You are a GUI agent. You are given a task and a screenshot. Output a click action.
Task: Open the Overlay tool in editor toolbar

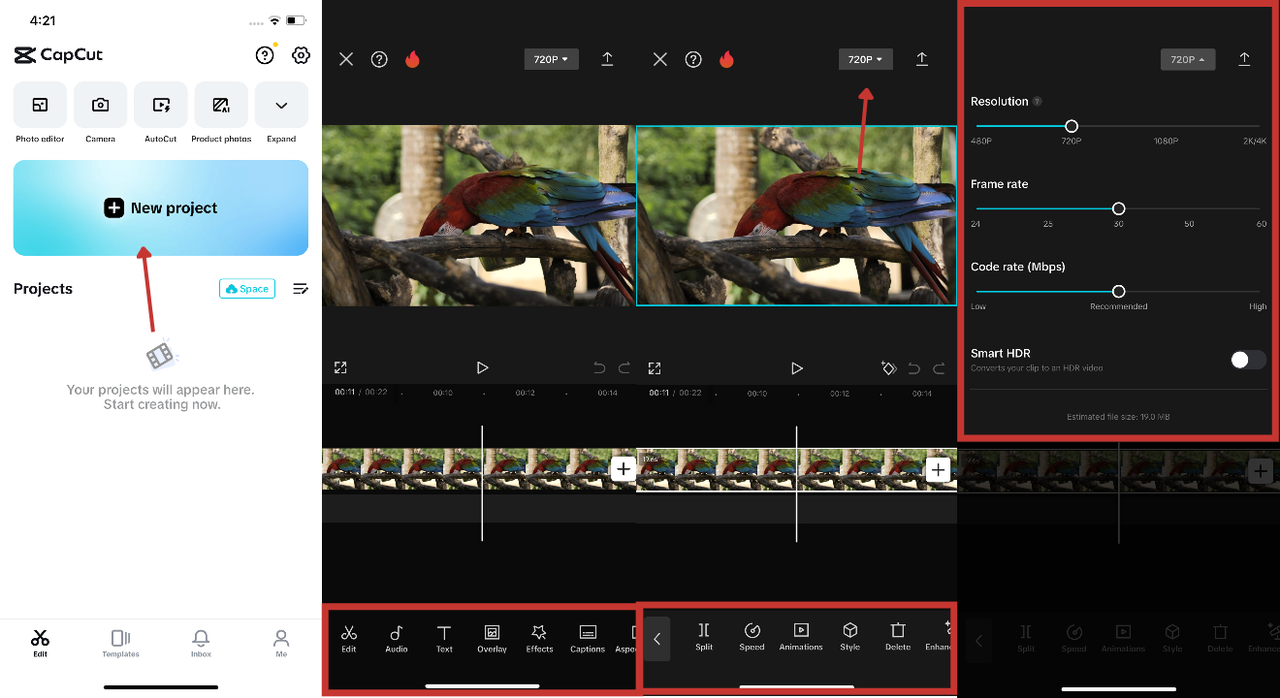coord(492,639)
